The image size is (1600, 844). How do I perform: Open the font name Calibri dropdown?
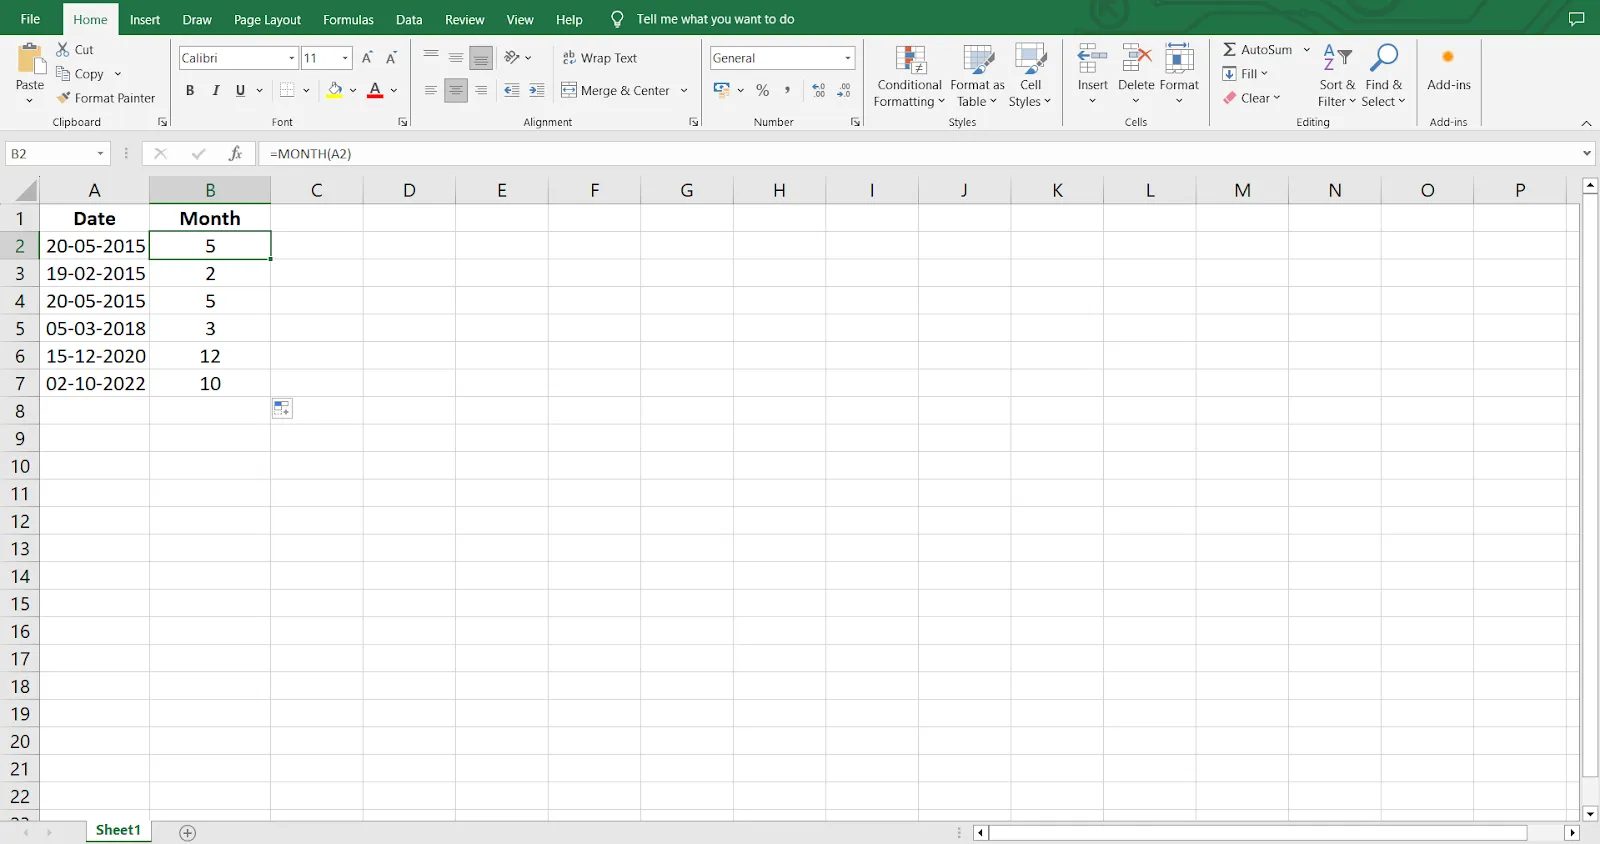pos(291,58)
